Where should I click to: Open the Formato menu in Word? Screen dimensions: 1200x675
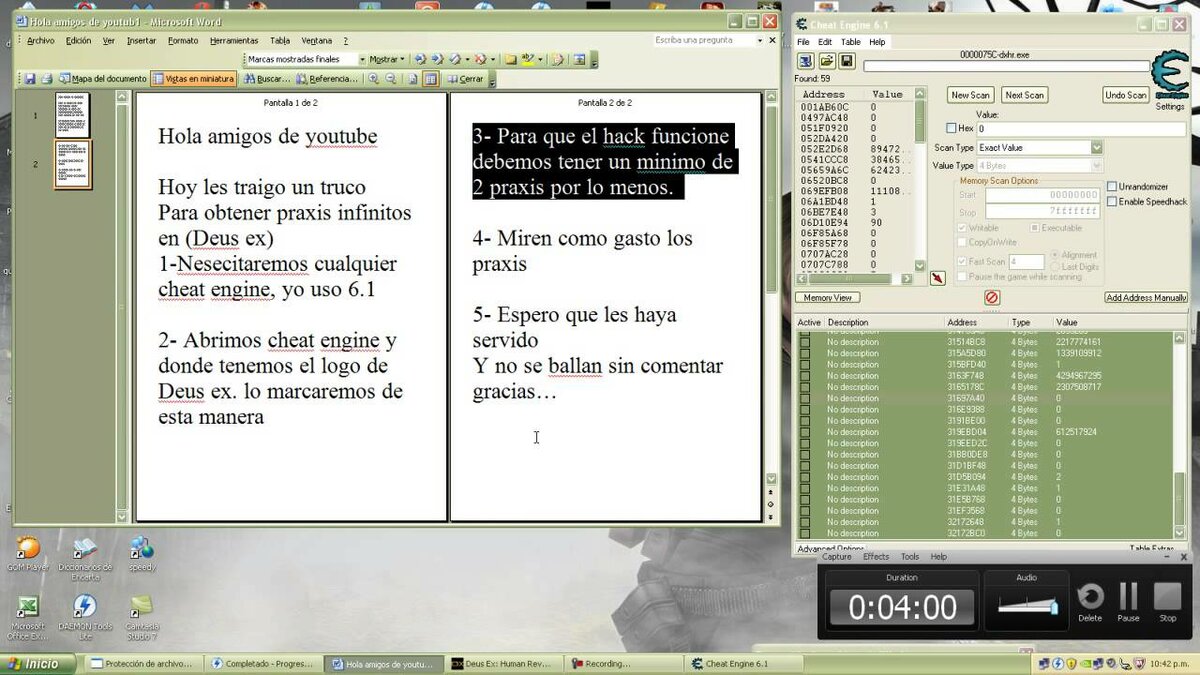[183, 41]
